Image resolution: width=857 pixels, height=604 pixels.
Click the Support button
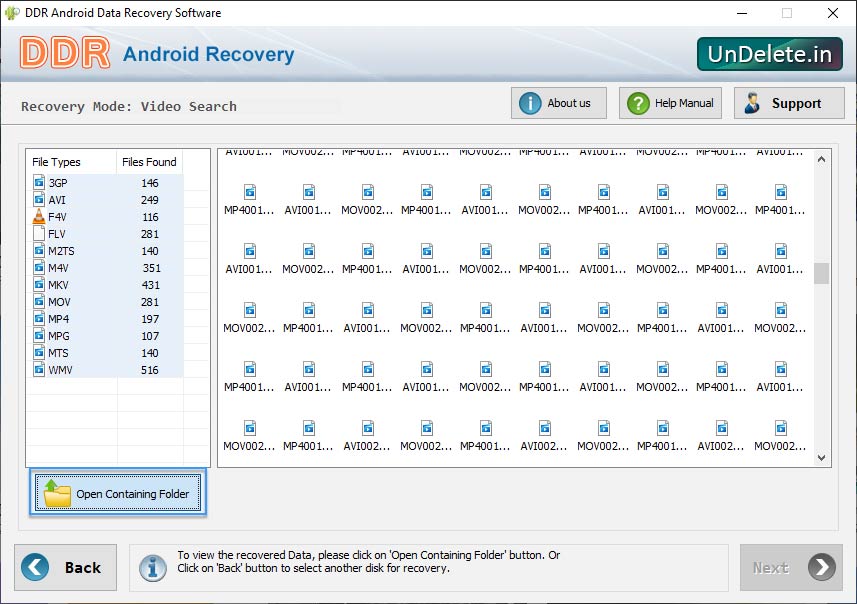click(789, 103)
